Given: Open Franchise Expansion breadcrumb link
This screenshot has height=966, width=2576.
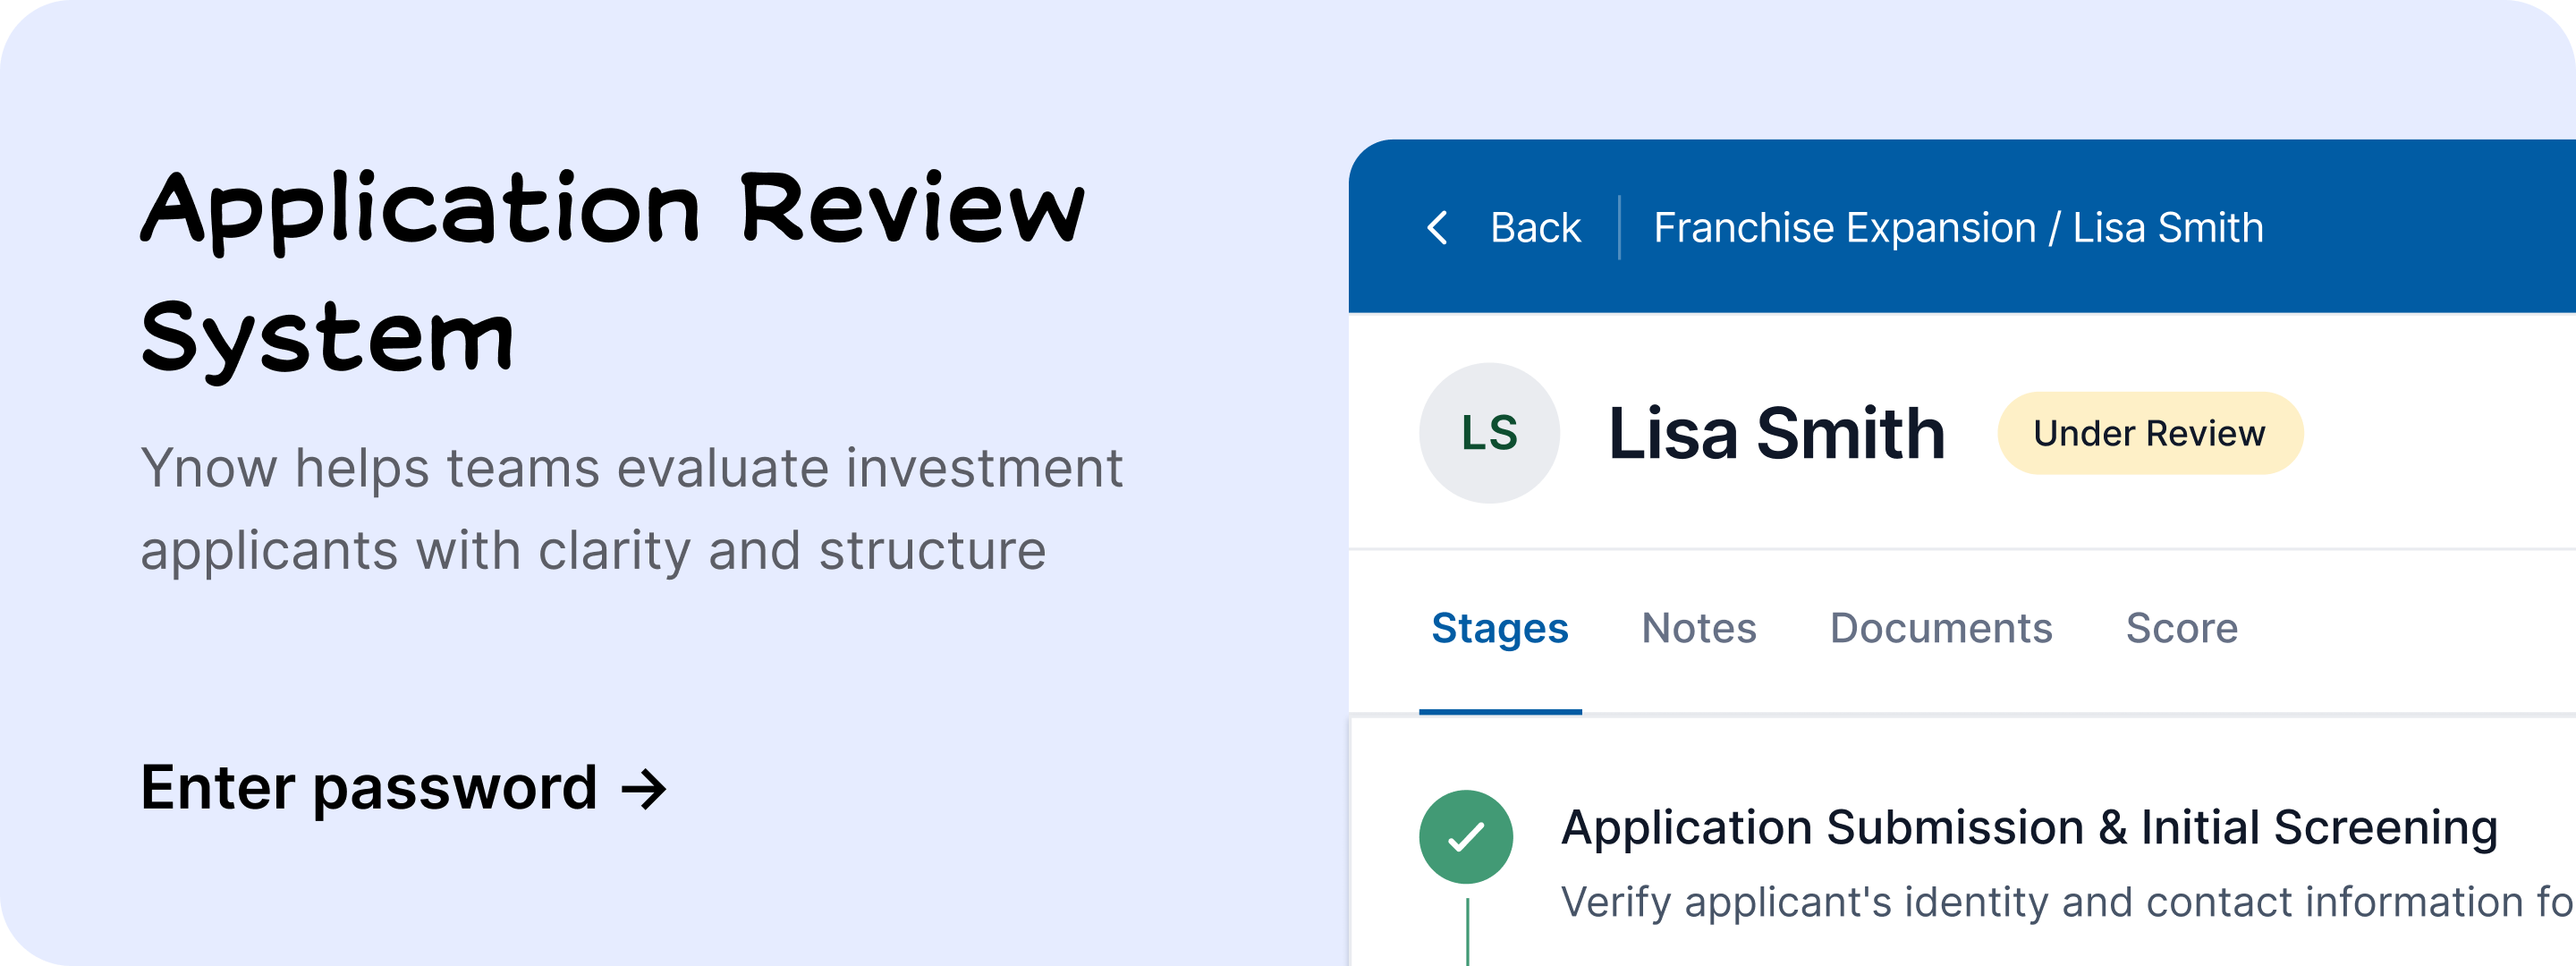Looking at the screenshot, I should point(1844,228).
